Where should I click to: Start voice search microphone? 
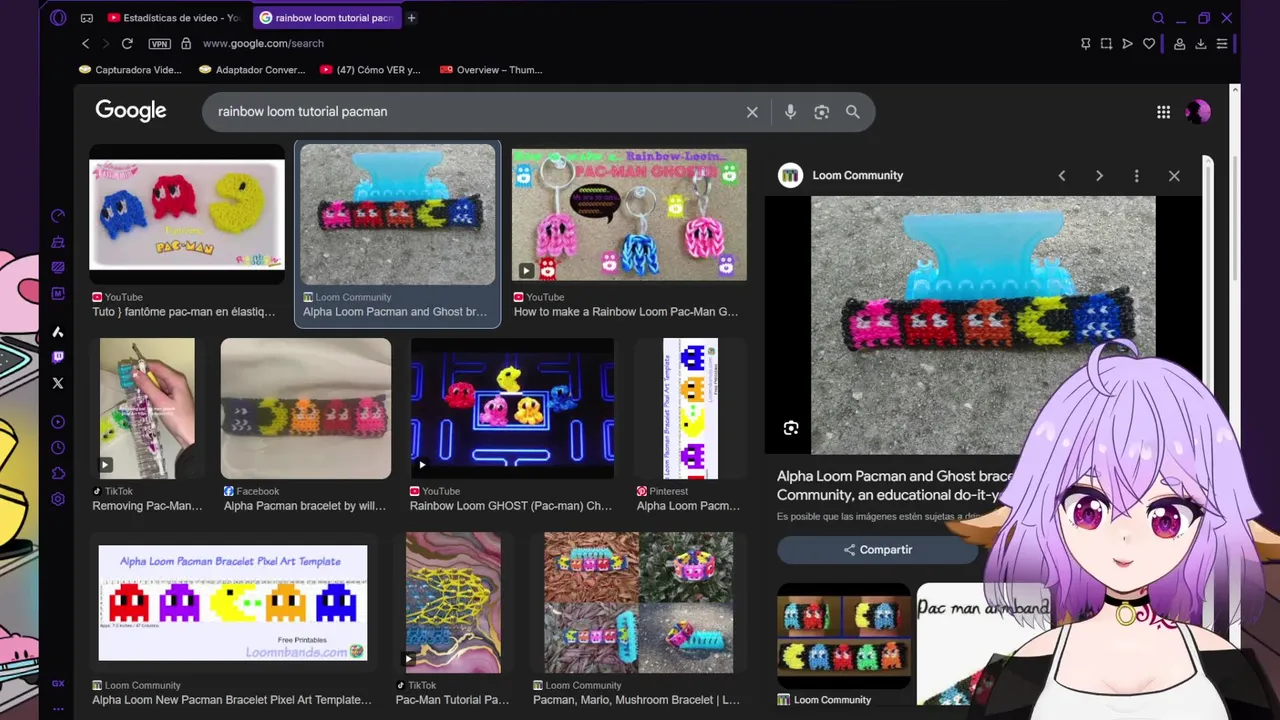[x=790, y=112]
